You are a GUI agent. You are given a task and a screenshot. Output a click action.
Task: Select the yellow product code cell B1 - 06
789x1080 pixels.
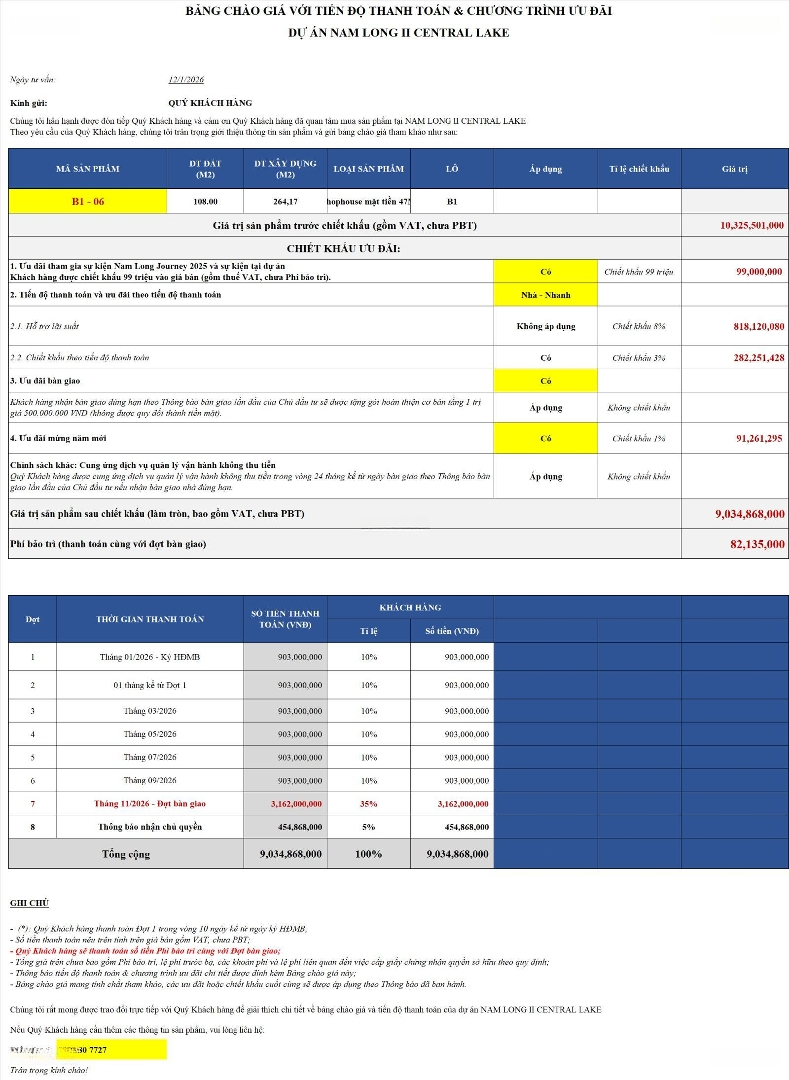point(87,201)
